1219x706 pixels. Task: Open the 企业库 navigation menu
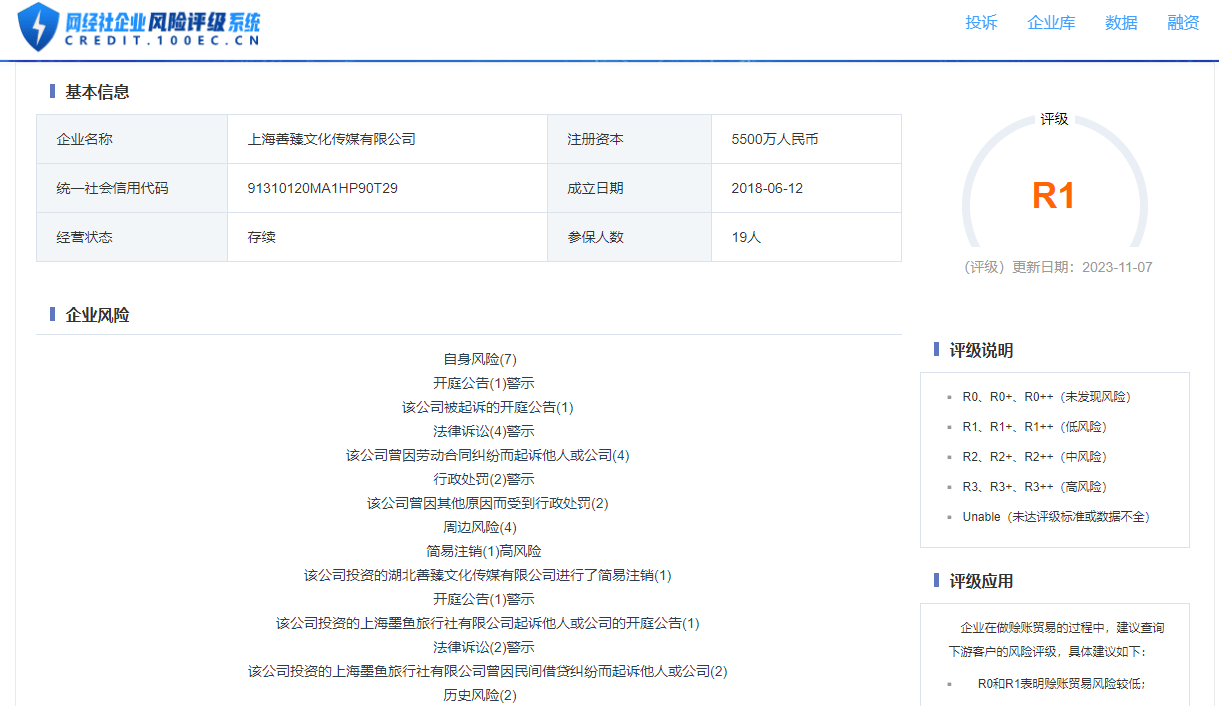[1051, 22]
